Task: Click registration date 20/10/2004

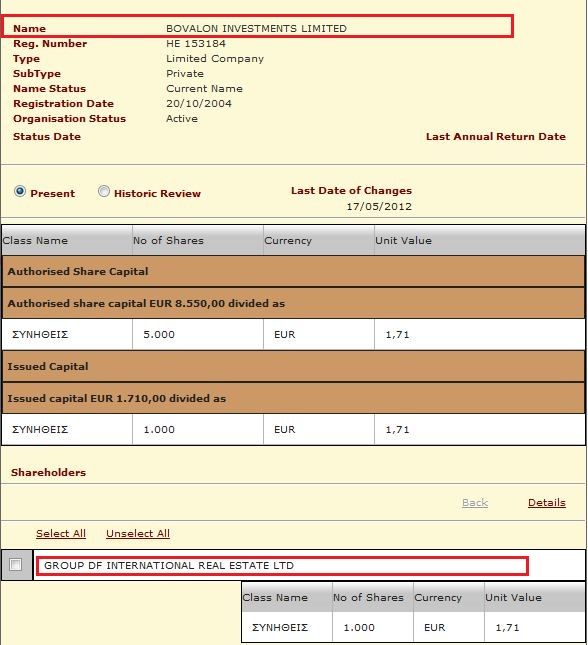Action: pyautogui.click(x=199, y=104)
